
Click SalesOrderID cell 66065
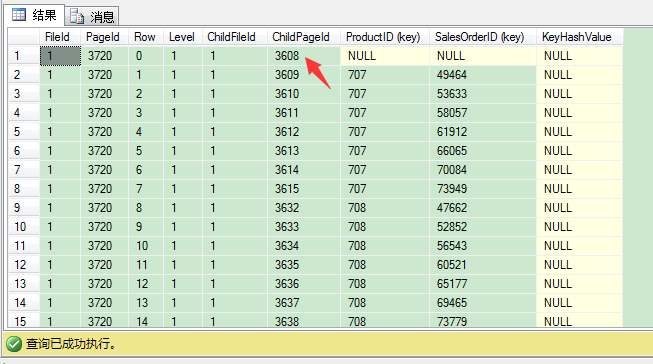483,151
